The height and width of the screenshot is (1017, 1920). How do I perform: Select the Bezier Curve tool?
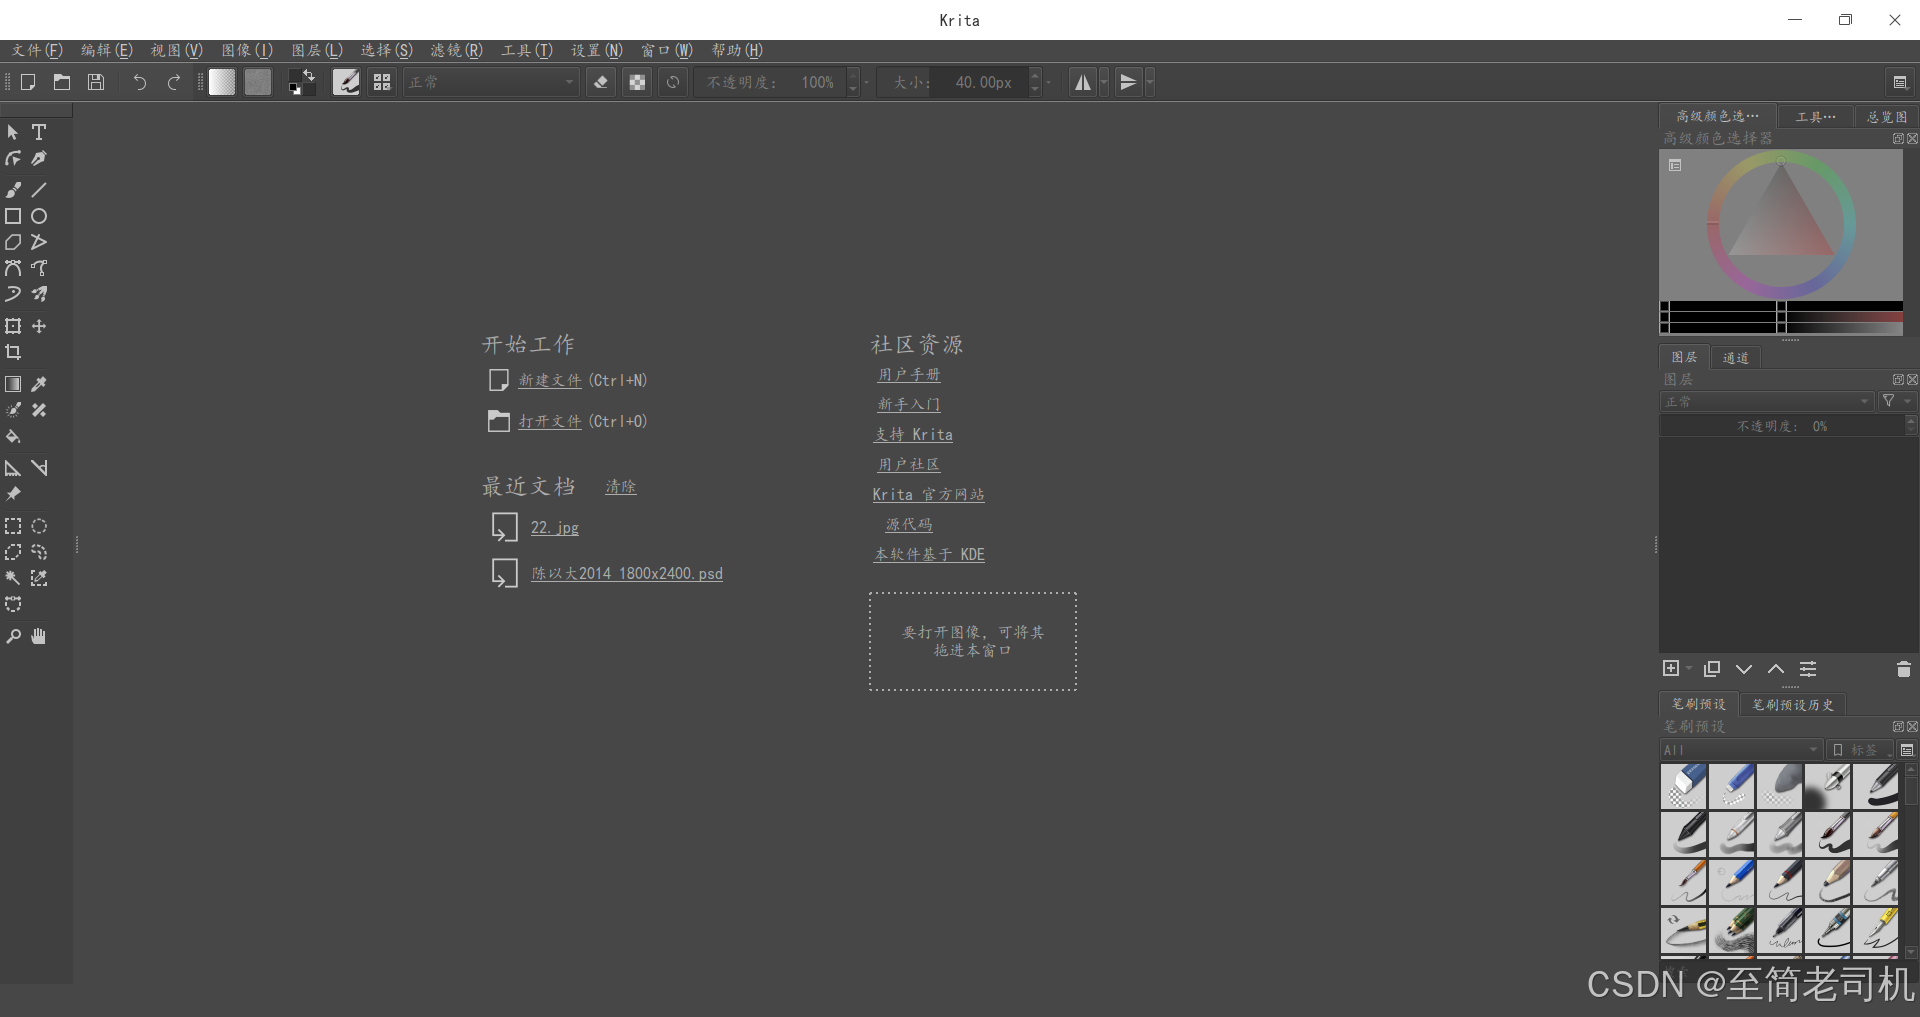[13, 268]
